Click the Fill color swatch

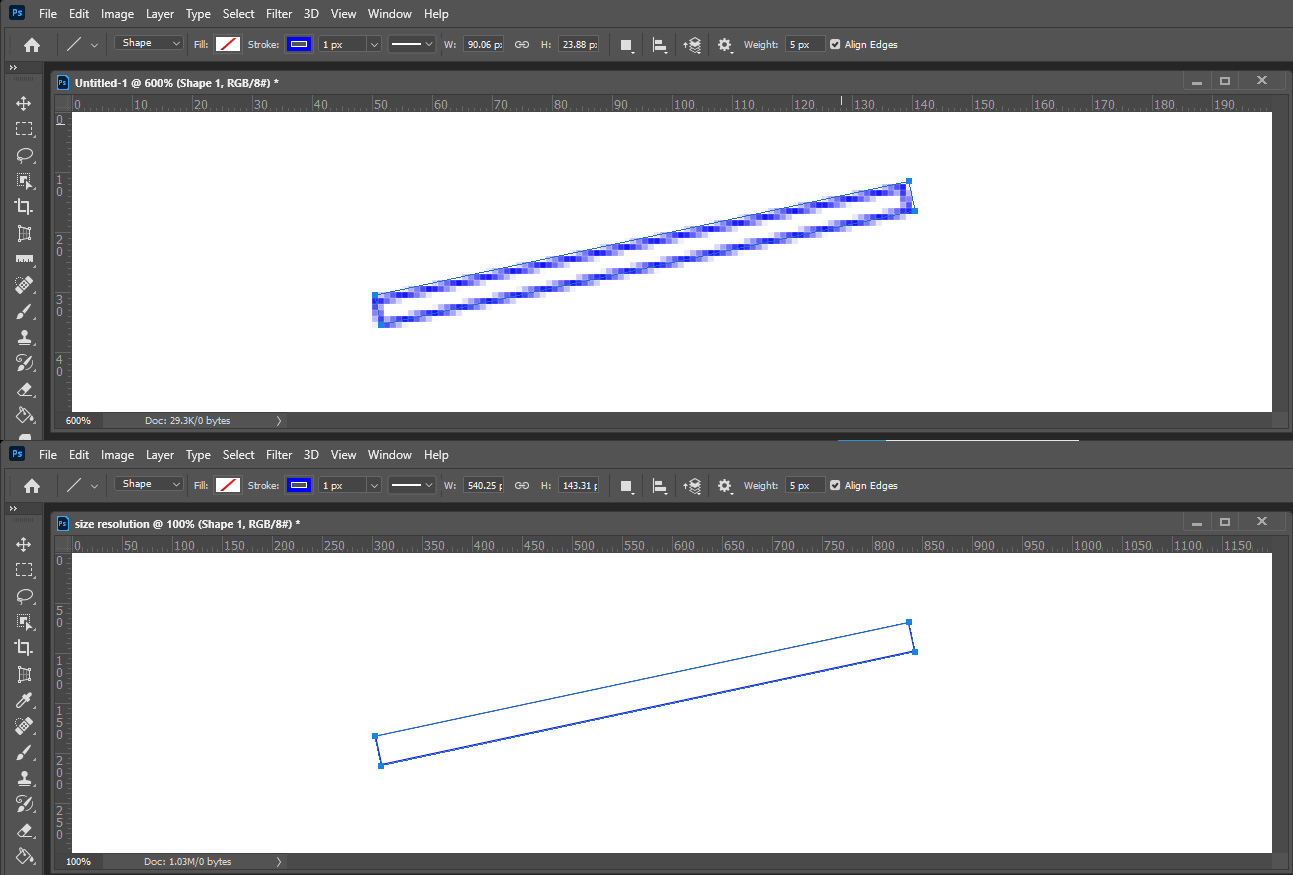tap(227, 44)
